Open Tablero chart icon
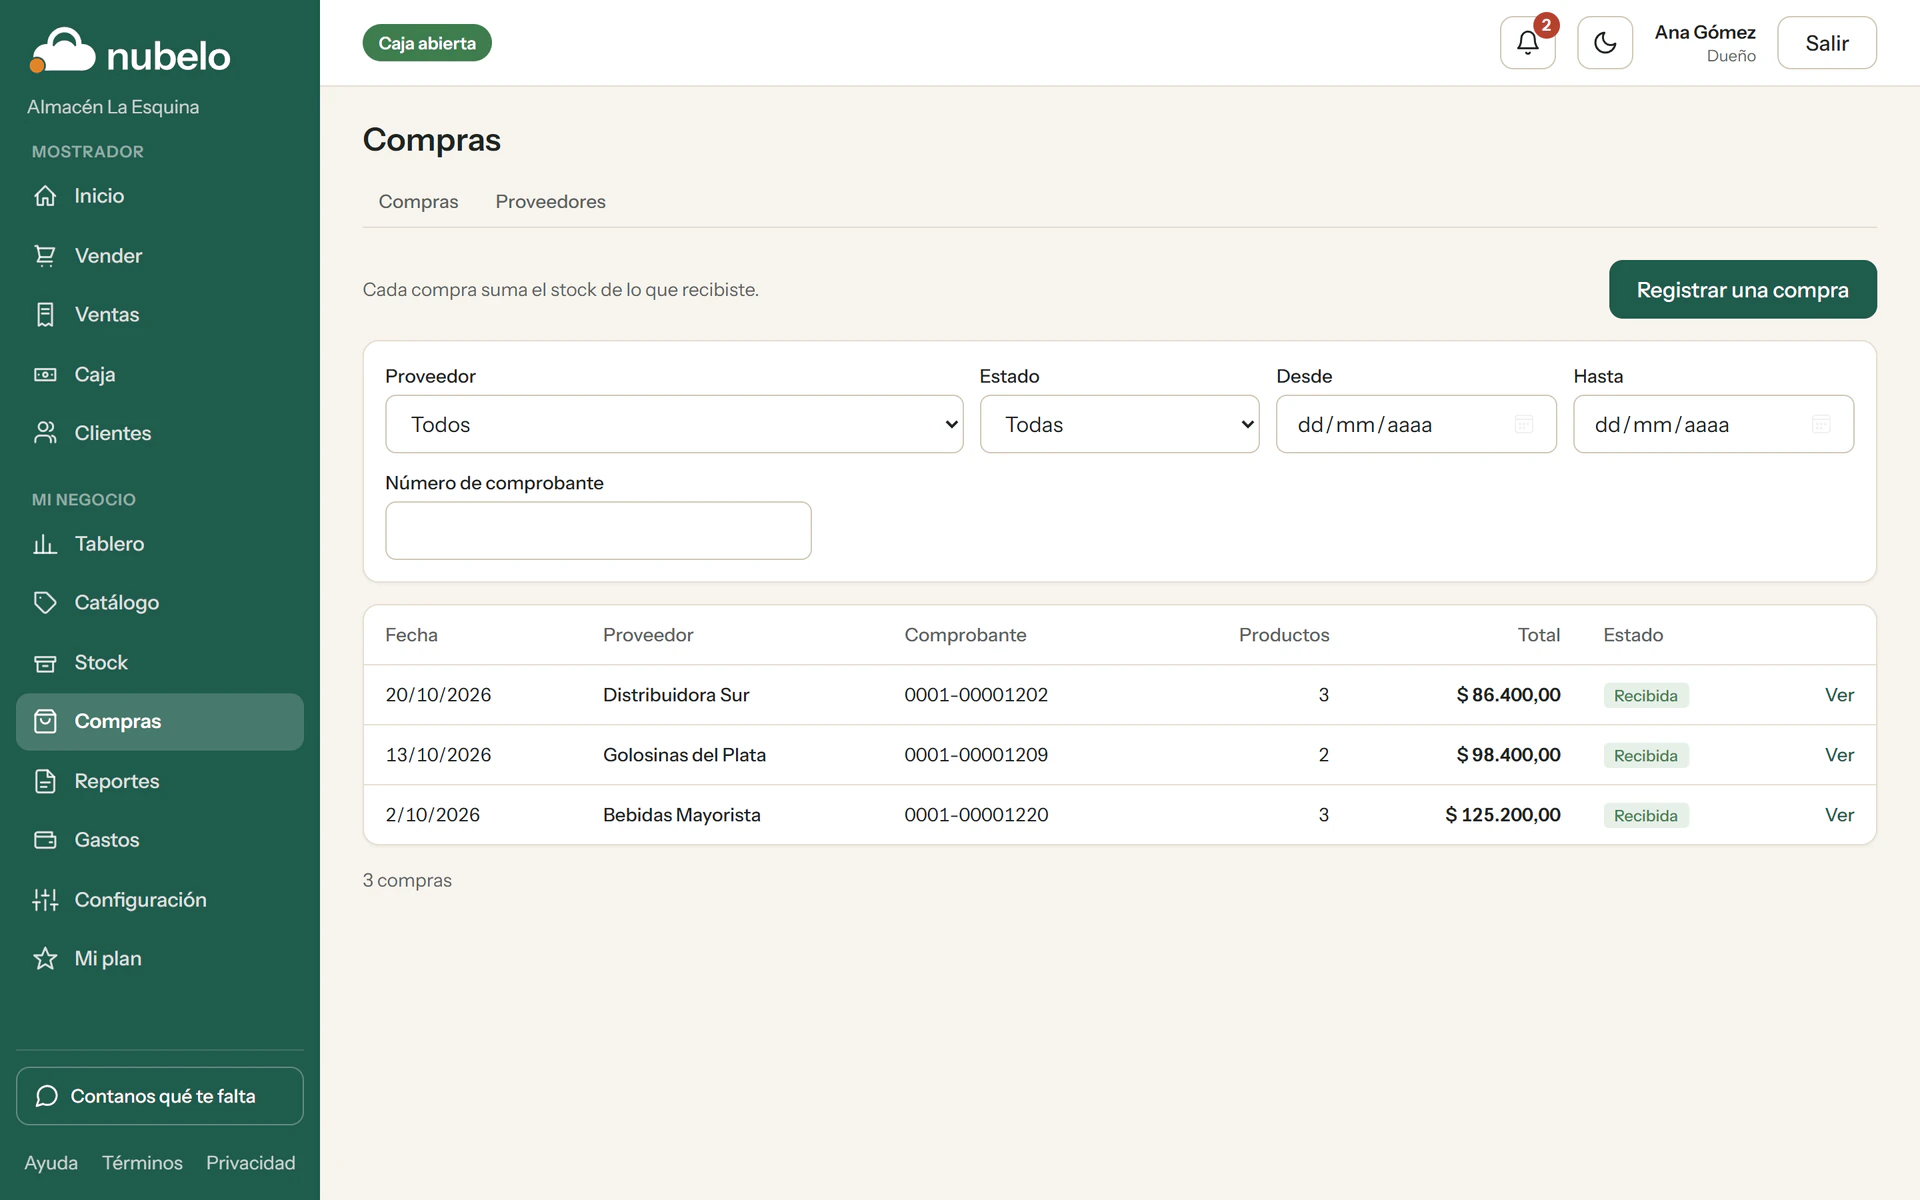1920x1200 pixels. coord(45,544)
